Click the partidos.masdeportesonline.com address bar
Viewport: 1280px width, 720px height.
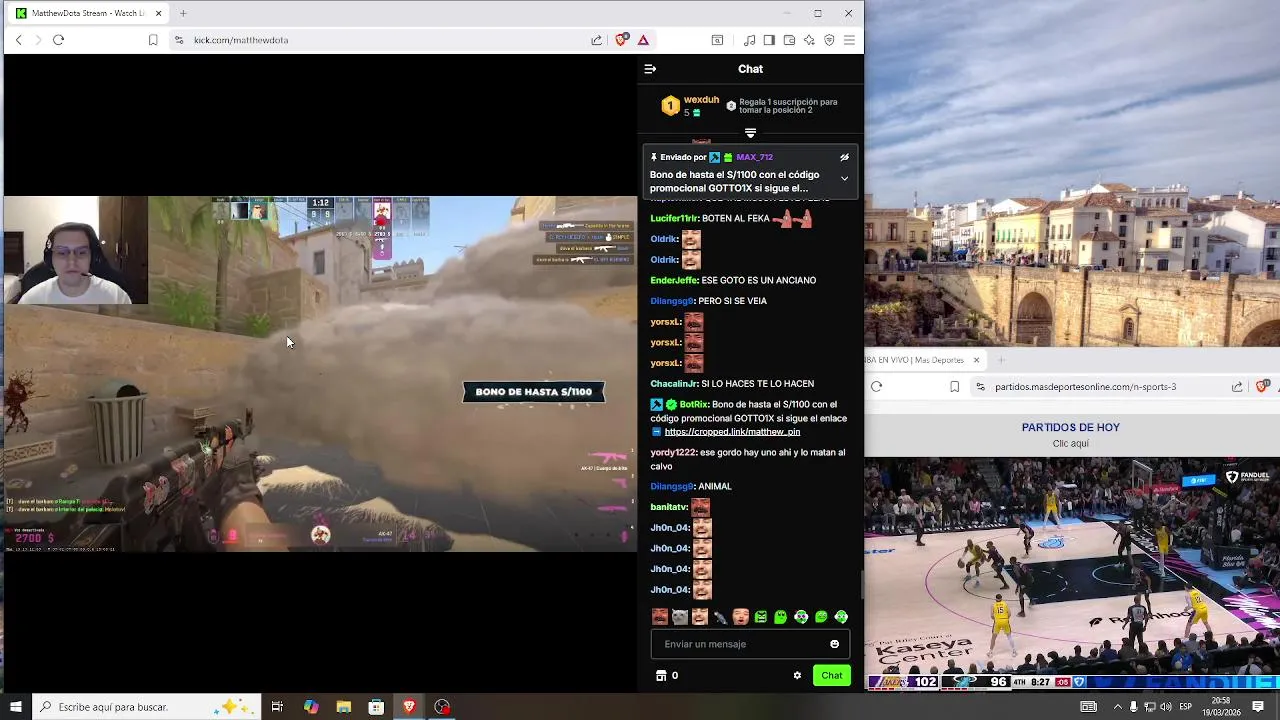click(x=1085, y=387)
